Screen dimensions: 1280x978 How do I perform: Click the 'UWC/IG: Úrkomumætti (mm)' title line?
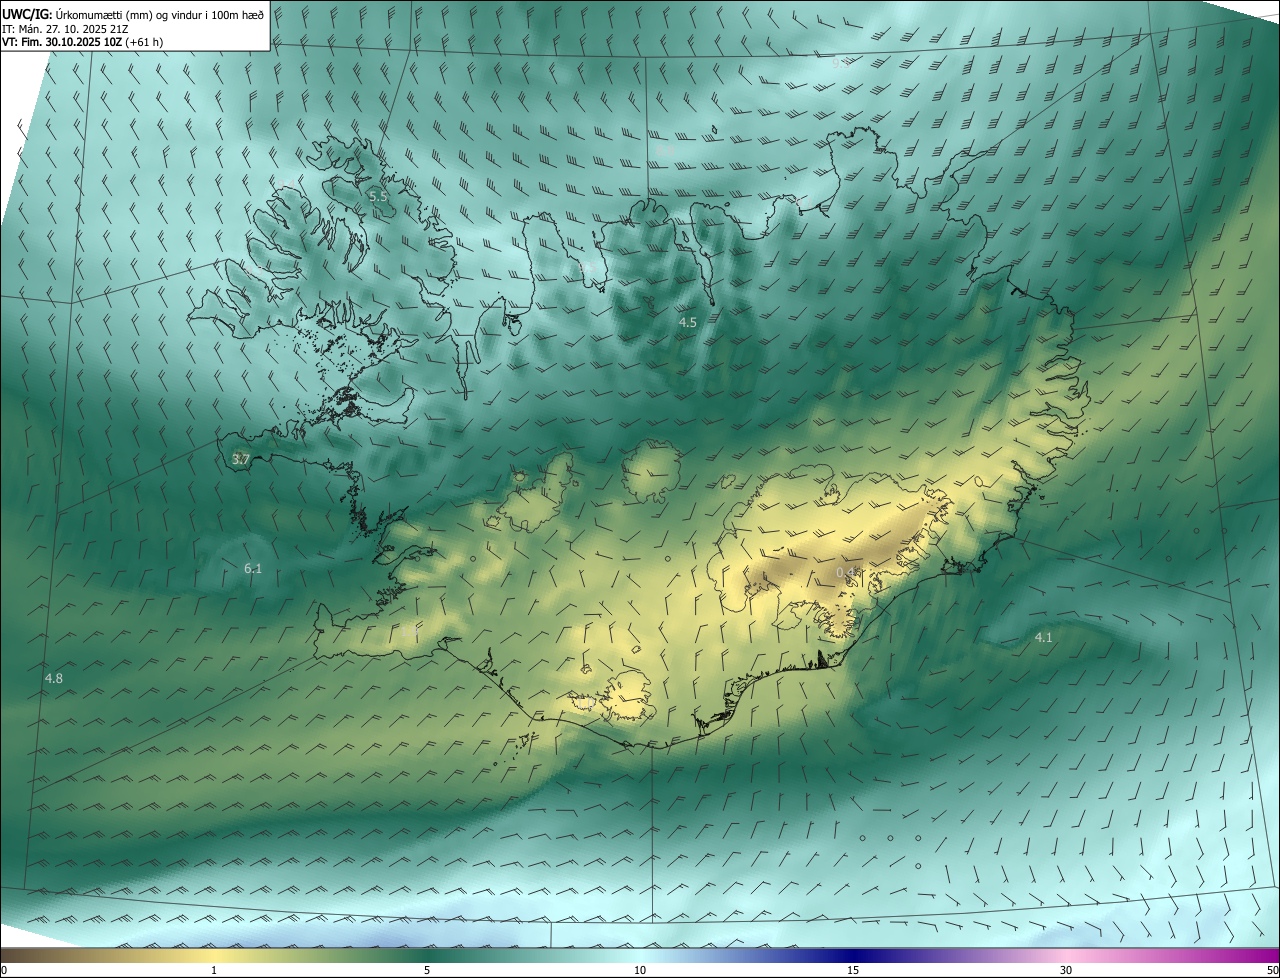[x=133, y=15]
